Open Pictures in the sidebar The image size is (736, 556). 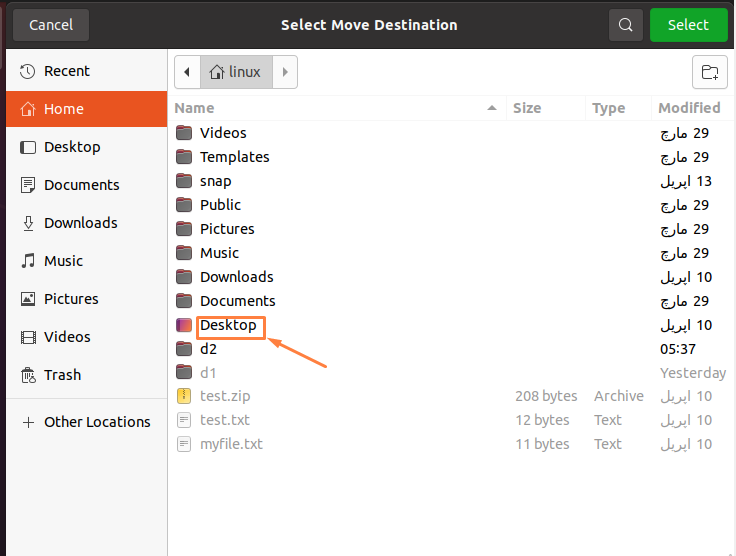(87, 299)
